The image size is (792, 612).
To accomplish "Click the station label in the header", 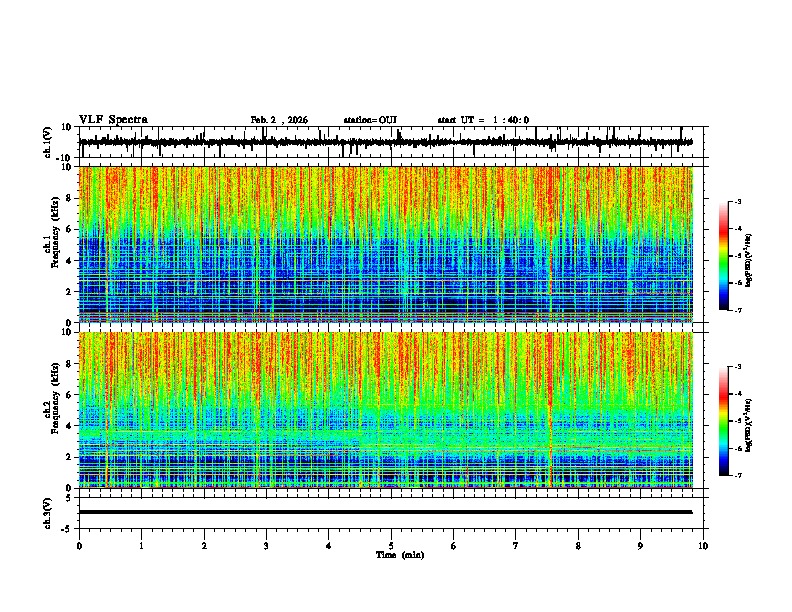I will 370,120.
